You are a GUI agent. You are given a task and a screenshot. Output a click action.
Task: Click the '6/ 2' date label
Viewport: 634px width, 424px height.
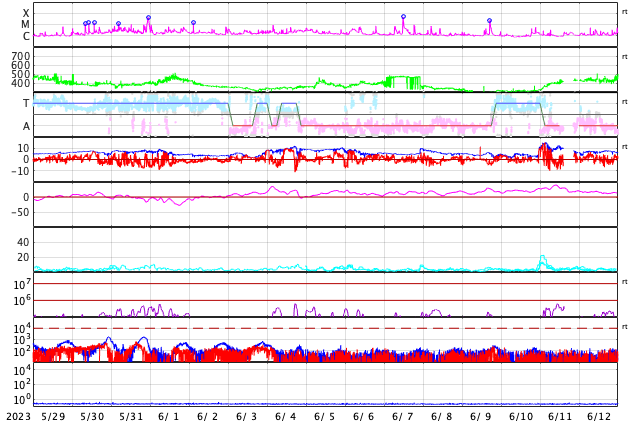point(207,416)
